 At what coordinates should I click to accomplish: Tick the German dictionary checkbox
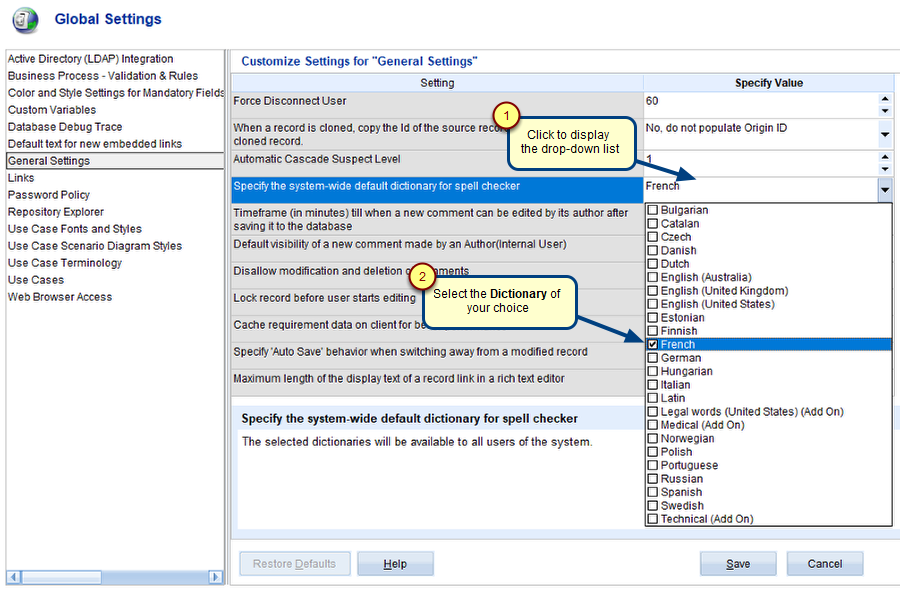point(653,357)
